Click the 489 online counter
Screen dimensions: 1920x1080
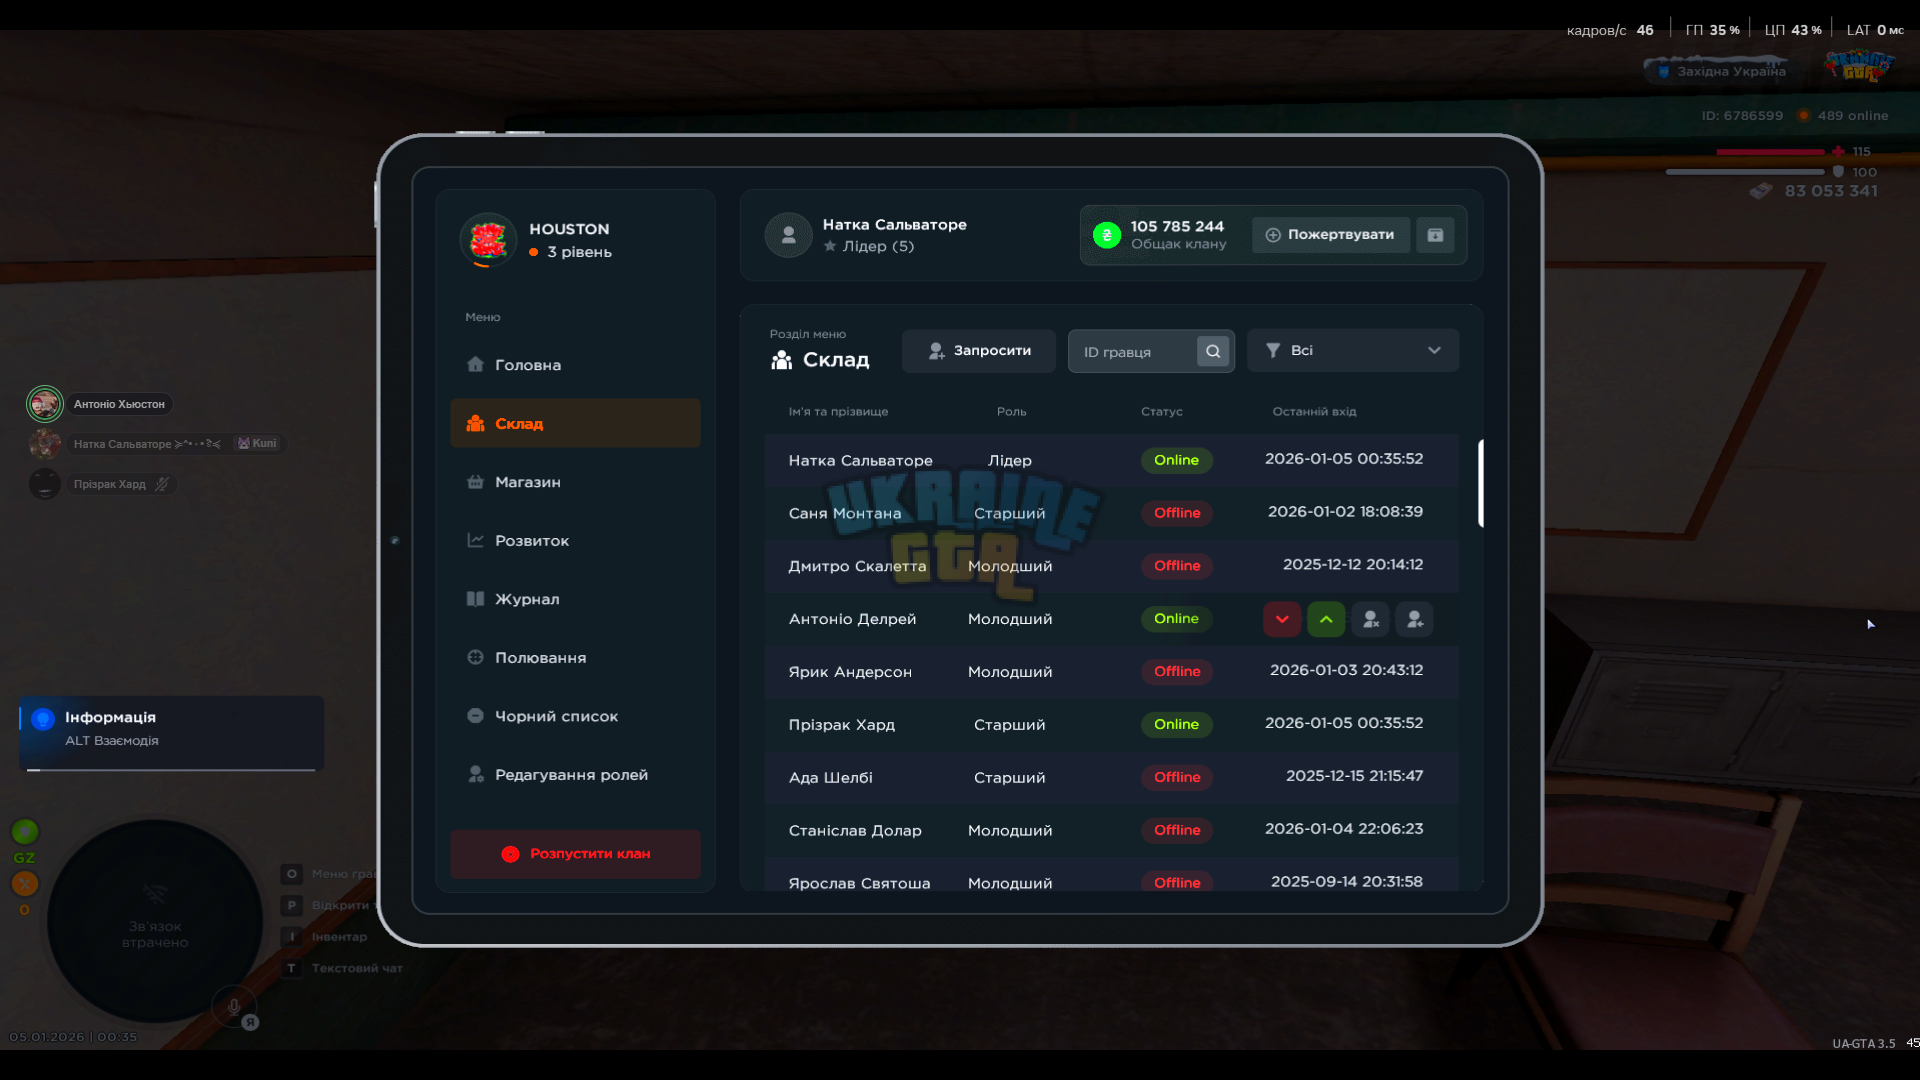1853,116
